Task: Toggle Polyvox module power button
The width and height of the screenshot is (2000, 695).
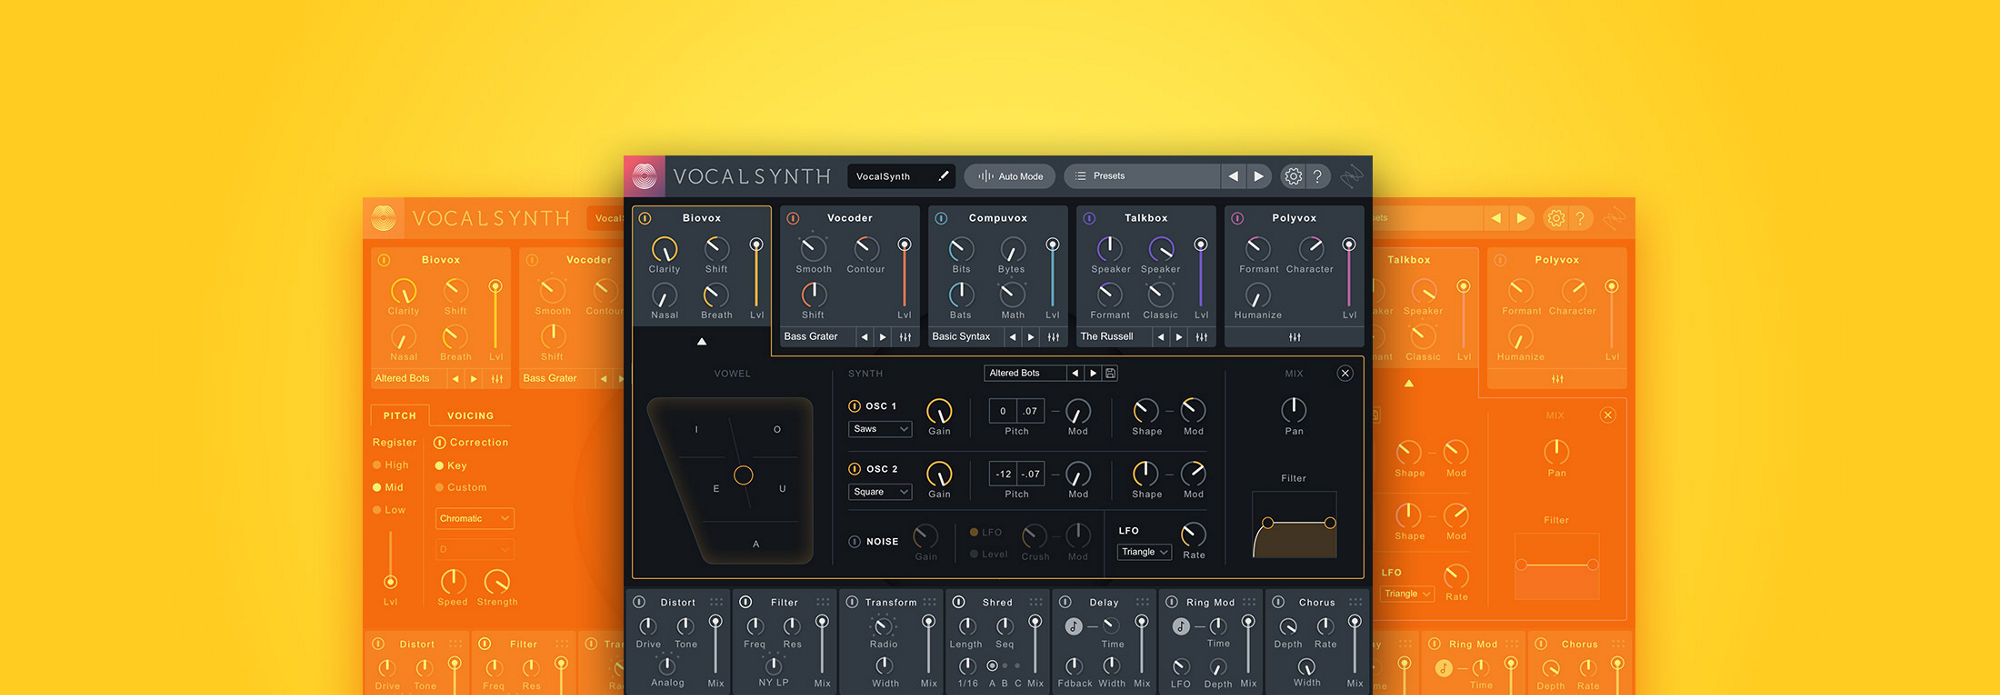Action: pos(1237,218)
